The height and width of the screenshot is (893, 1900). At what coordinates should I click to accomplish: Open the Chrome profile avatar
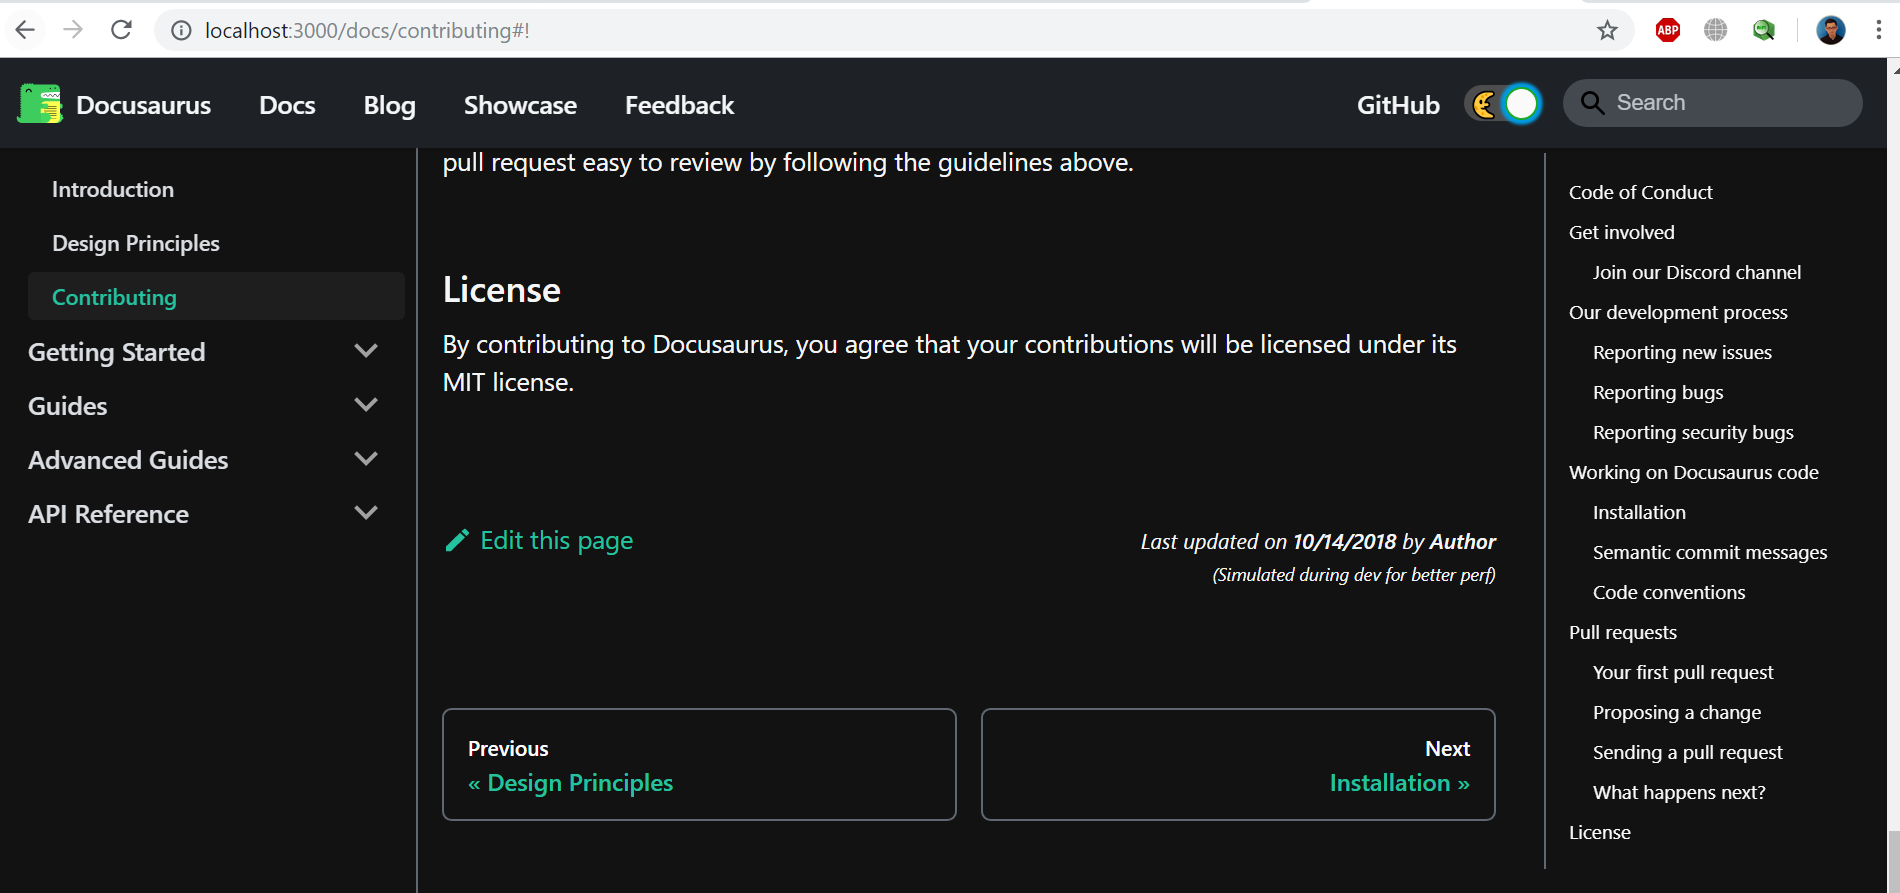coord(1831,31)
